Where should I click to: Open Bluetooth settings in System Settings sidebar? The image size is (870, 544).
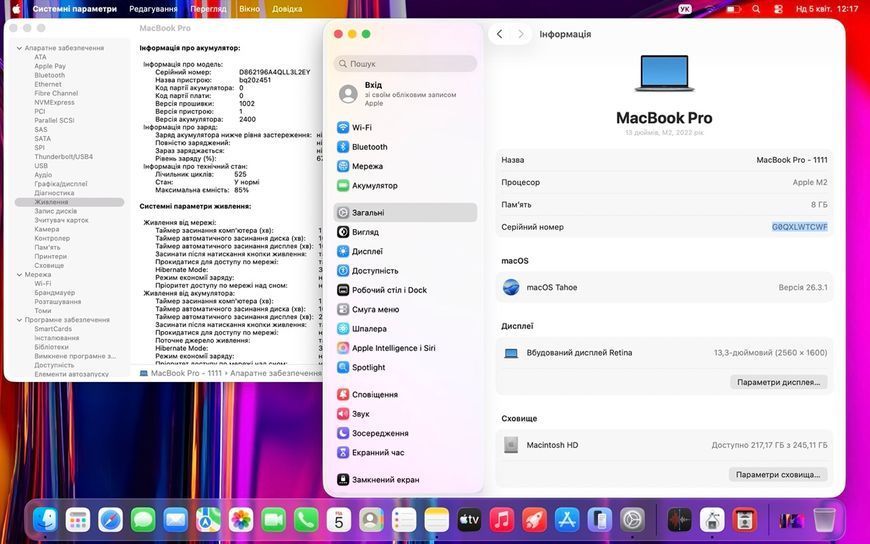[405, 147]
